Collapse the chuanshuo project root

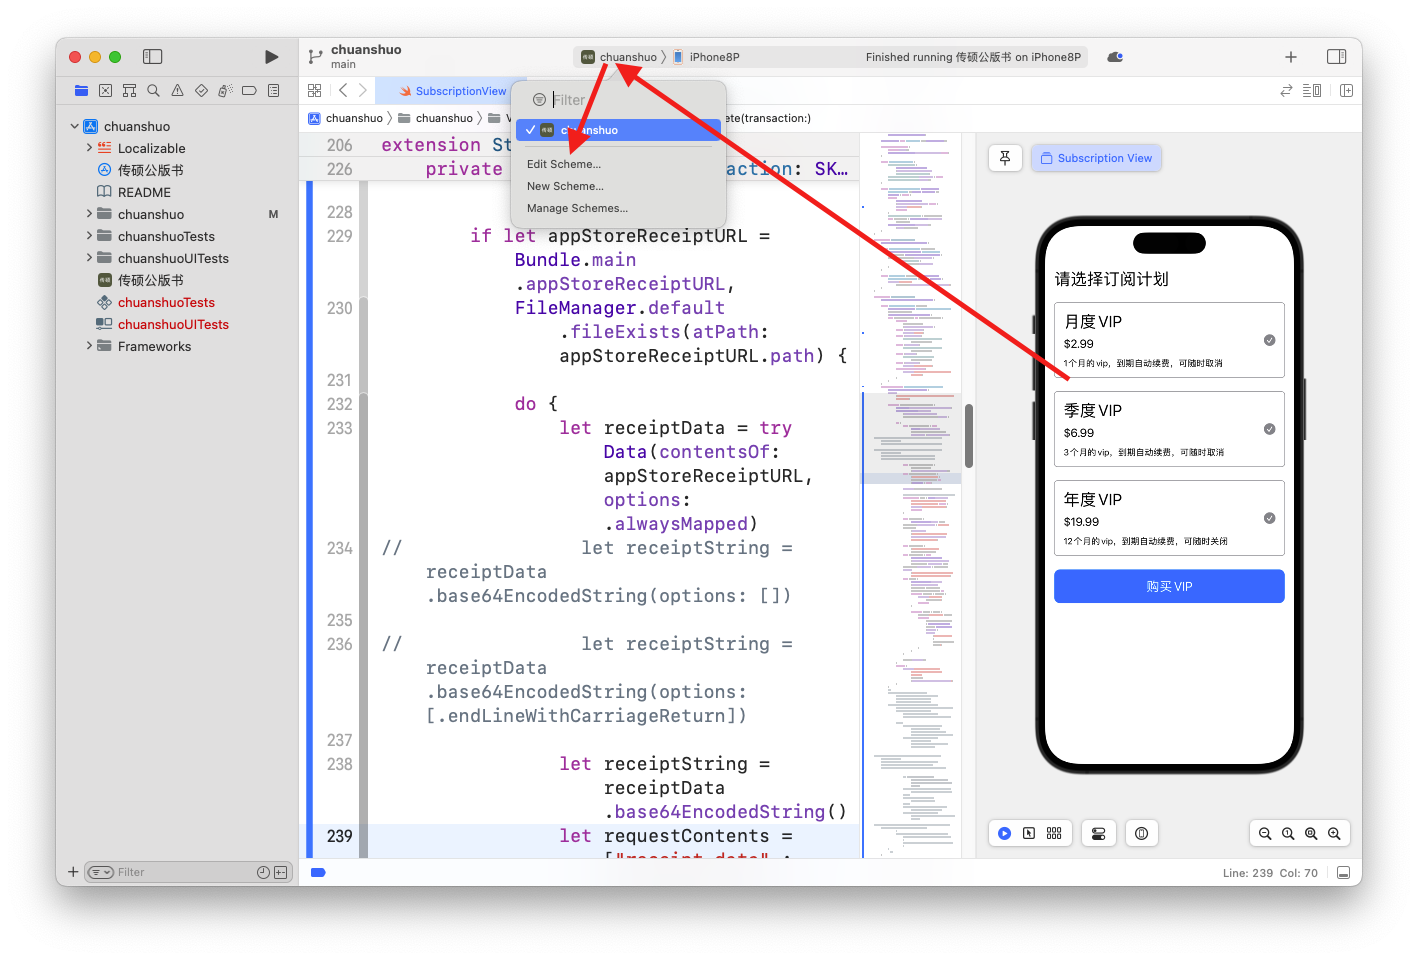[x=75, y=126]
